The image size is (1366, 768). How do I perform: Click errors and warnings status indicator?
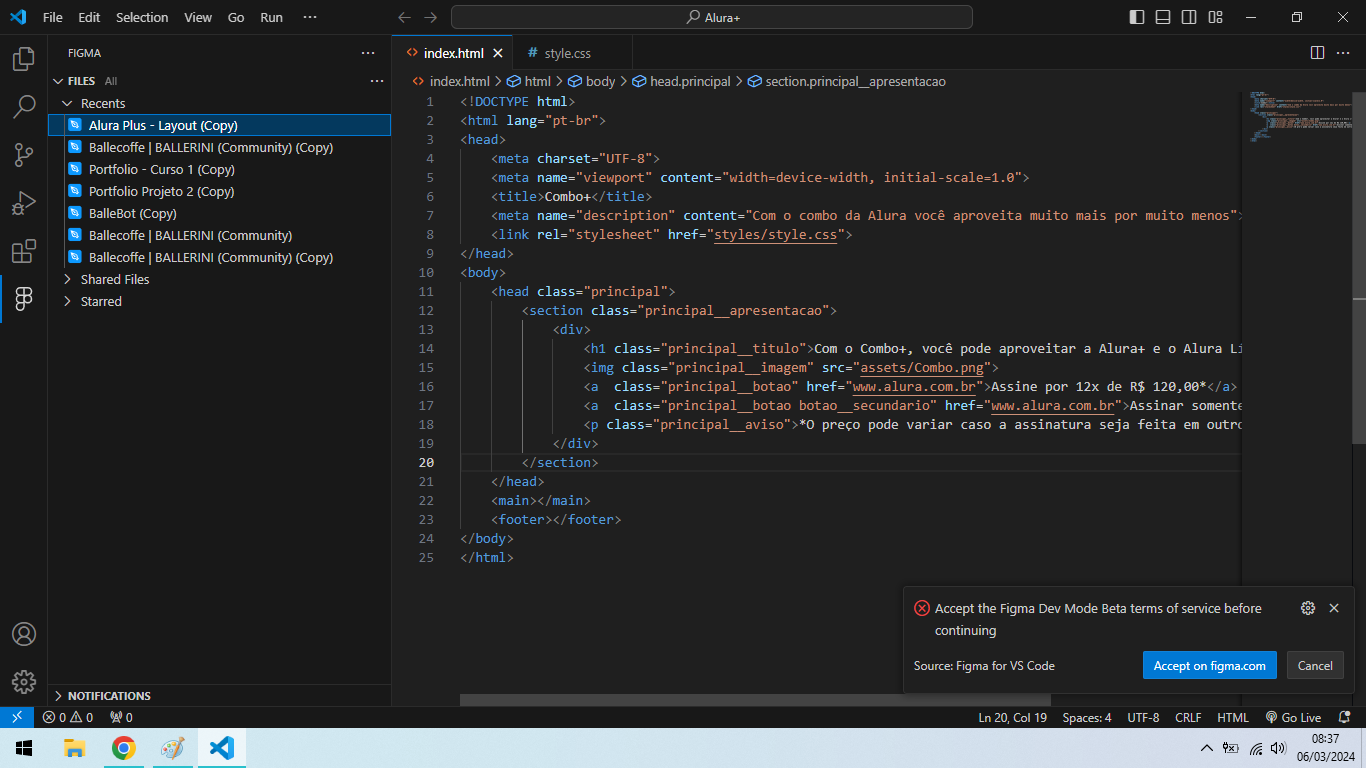[68, 717]
